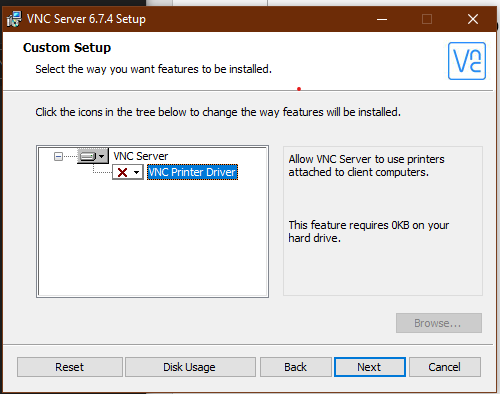500x394 pixels.
Task: Click the Reset button
Action: point(70,367)
